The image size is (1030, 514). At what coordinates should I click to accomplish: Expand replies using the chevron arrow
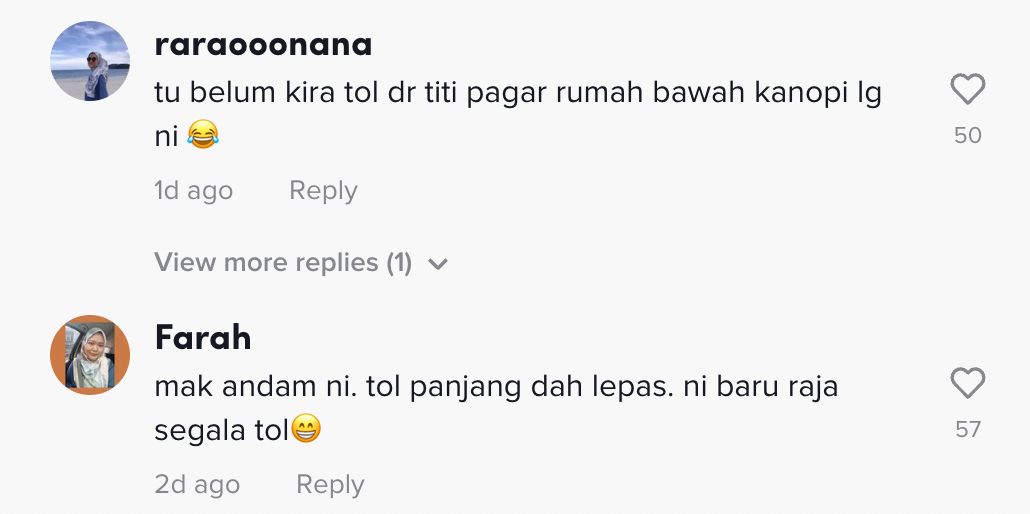437,264
